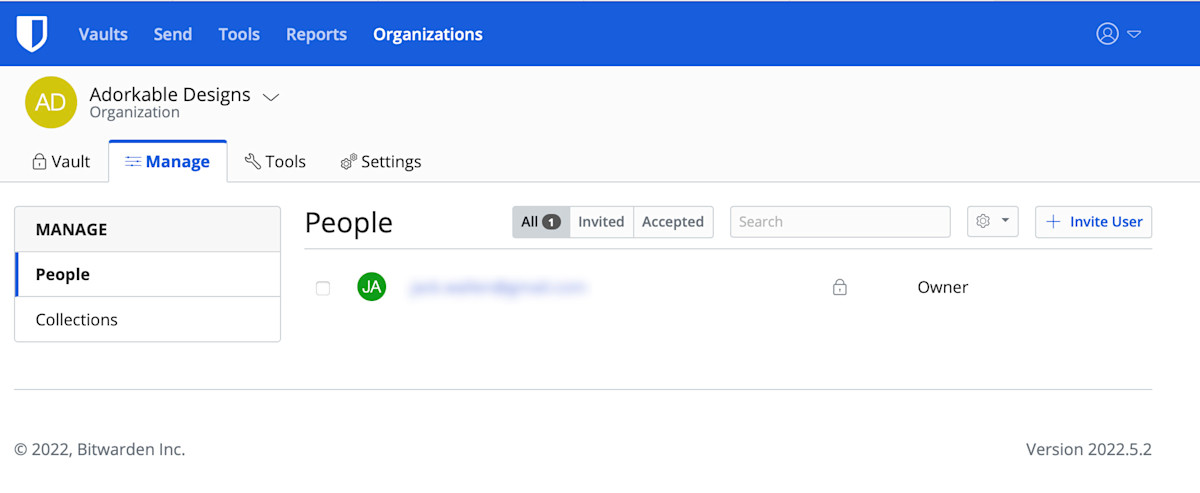
Task: Expand the account menu arrow
Action: (x=1134, y=34)
